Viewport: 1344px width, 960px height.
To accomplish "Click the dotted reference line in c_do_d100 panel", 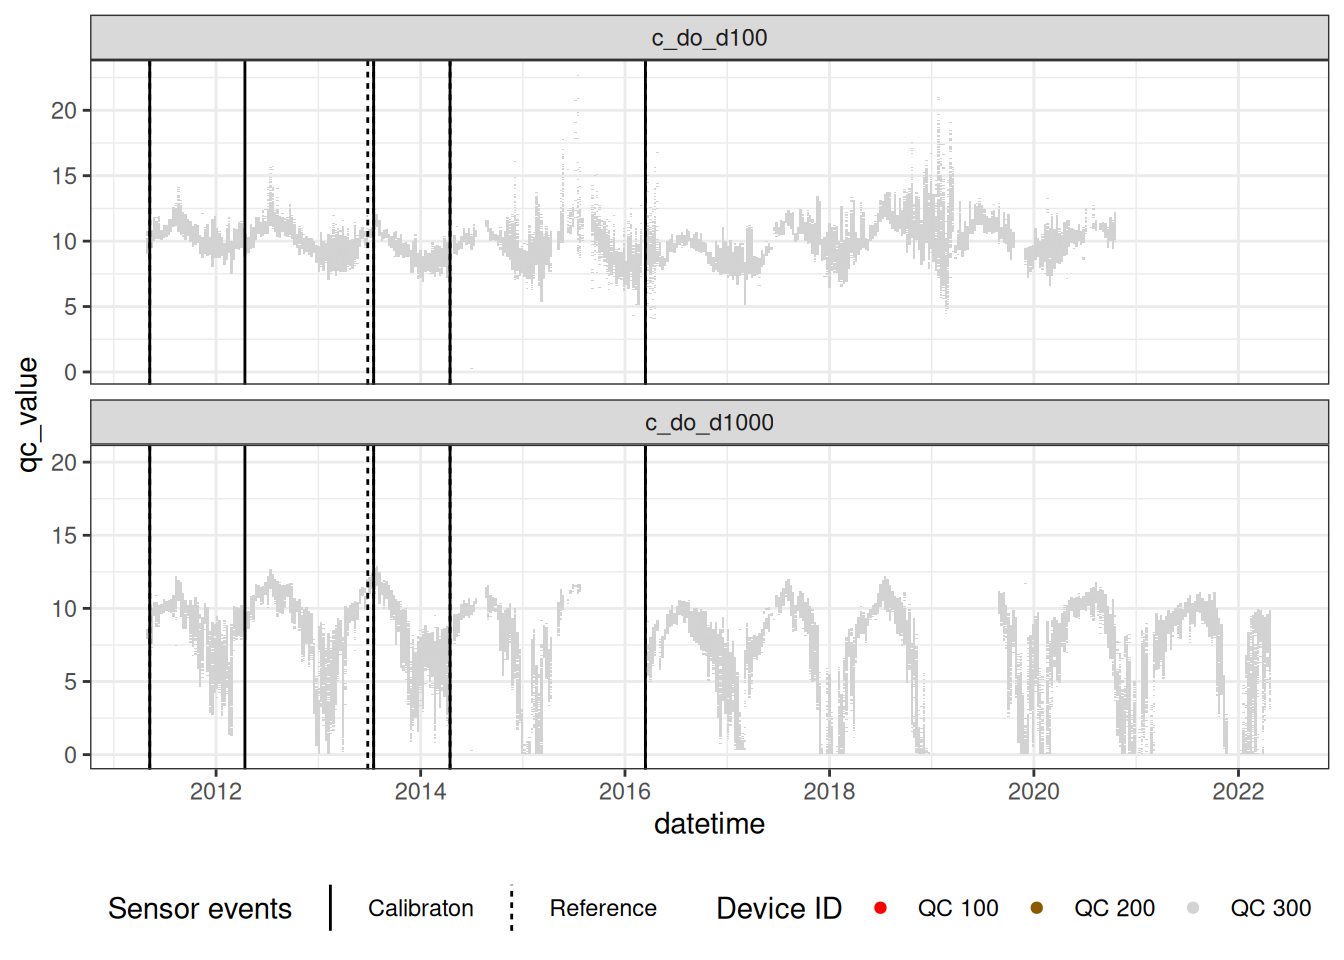I will pyautogui.click(x=368, y=300).
